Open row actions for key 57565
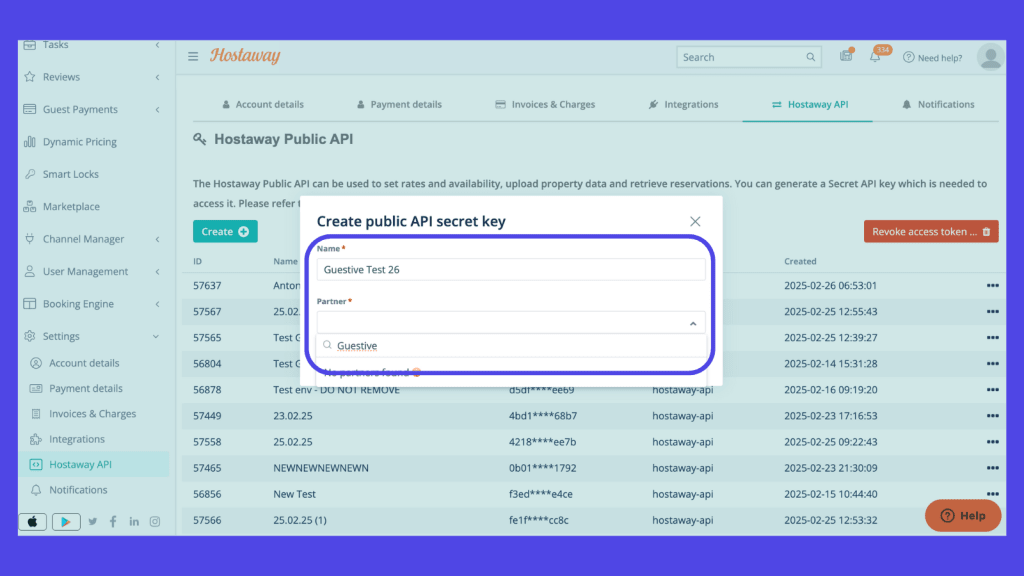Image resolution: width=1024 pixels, height=576 pixels. click(x=993, y=338)
